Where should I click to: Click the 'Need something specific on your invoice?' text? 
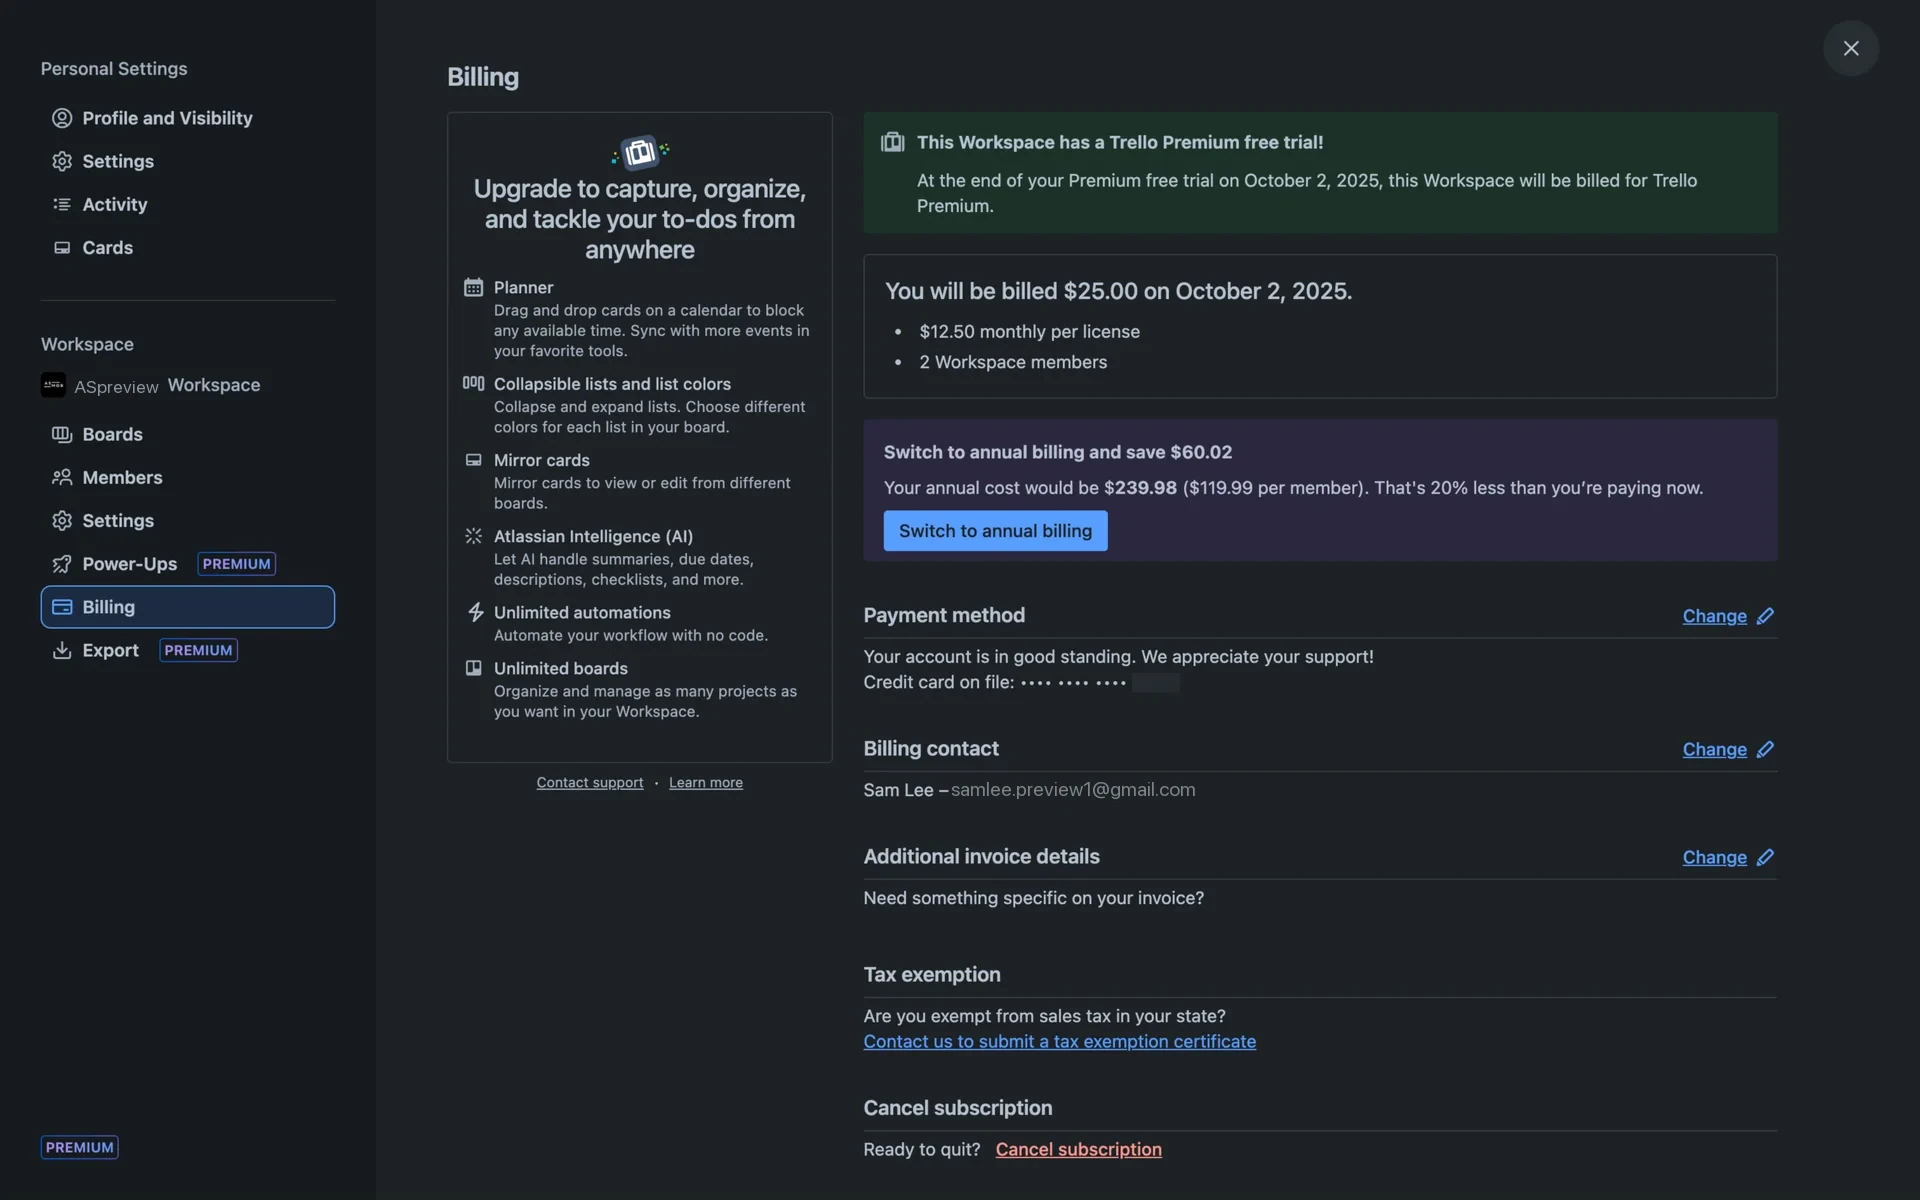pyautogui.click(x=1034, y=898)
